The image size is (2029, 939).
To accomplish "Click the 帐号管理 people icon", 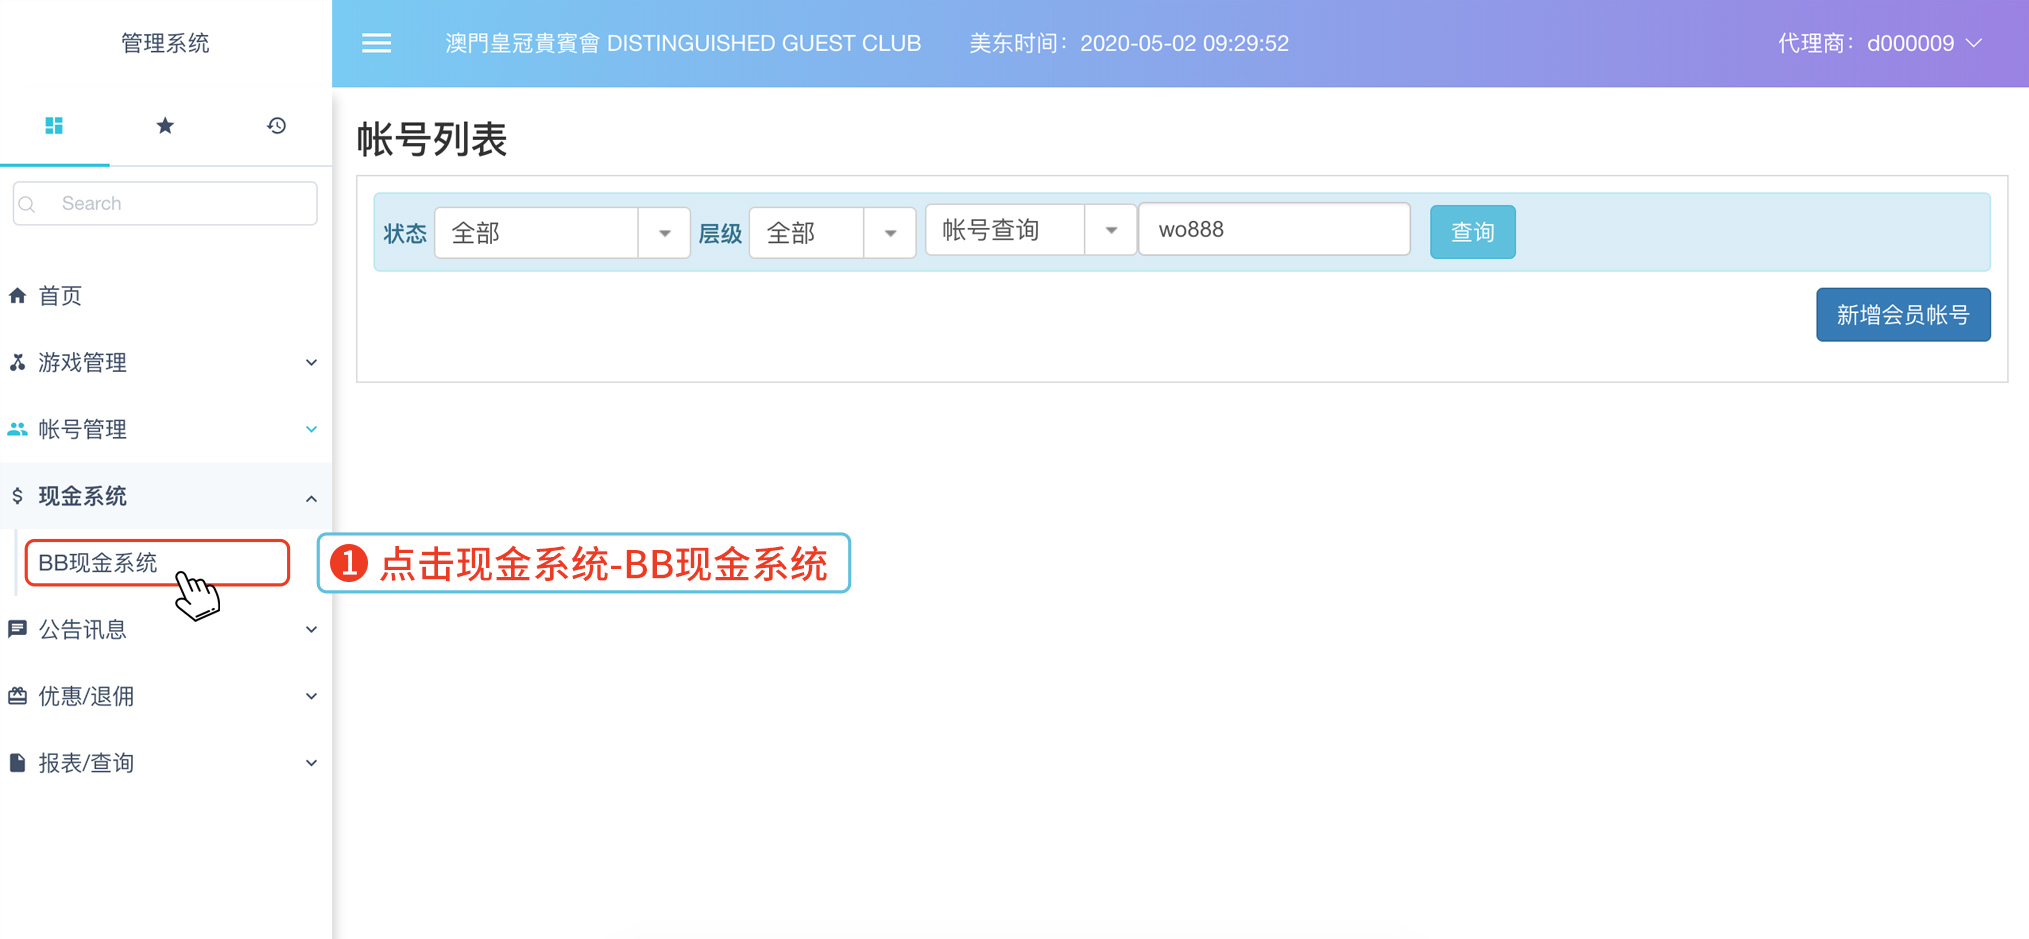I will pos(18,429).
